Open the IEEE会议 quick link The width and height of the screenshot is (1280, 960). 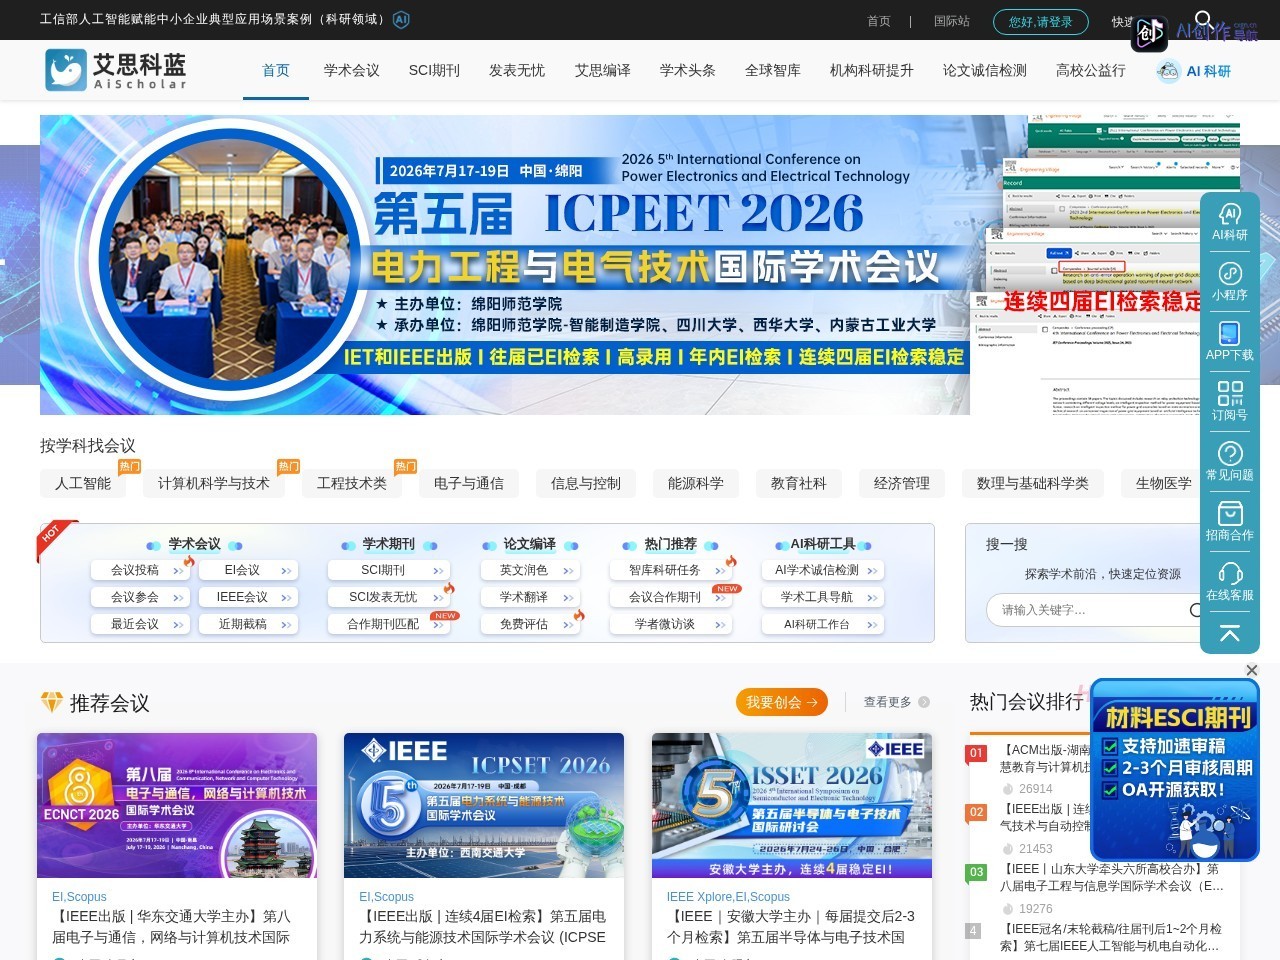tap(247, 597)
